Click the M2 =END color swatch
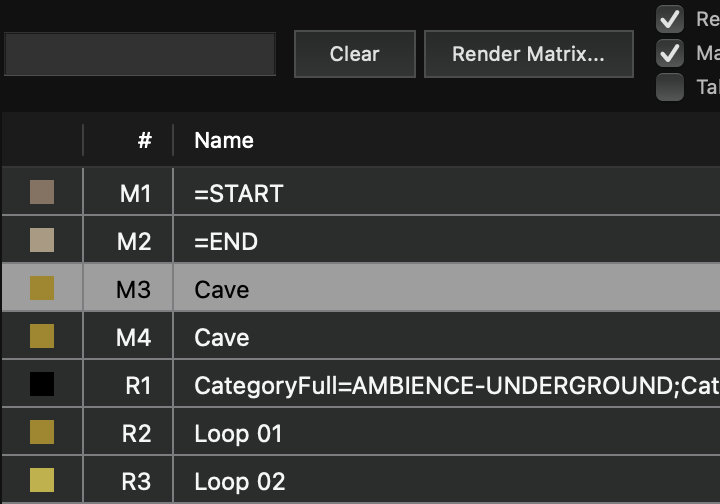 (x=42, y=240)
